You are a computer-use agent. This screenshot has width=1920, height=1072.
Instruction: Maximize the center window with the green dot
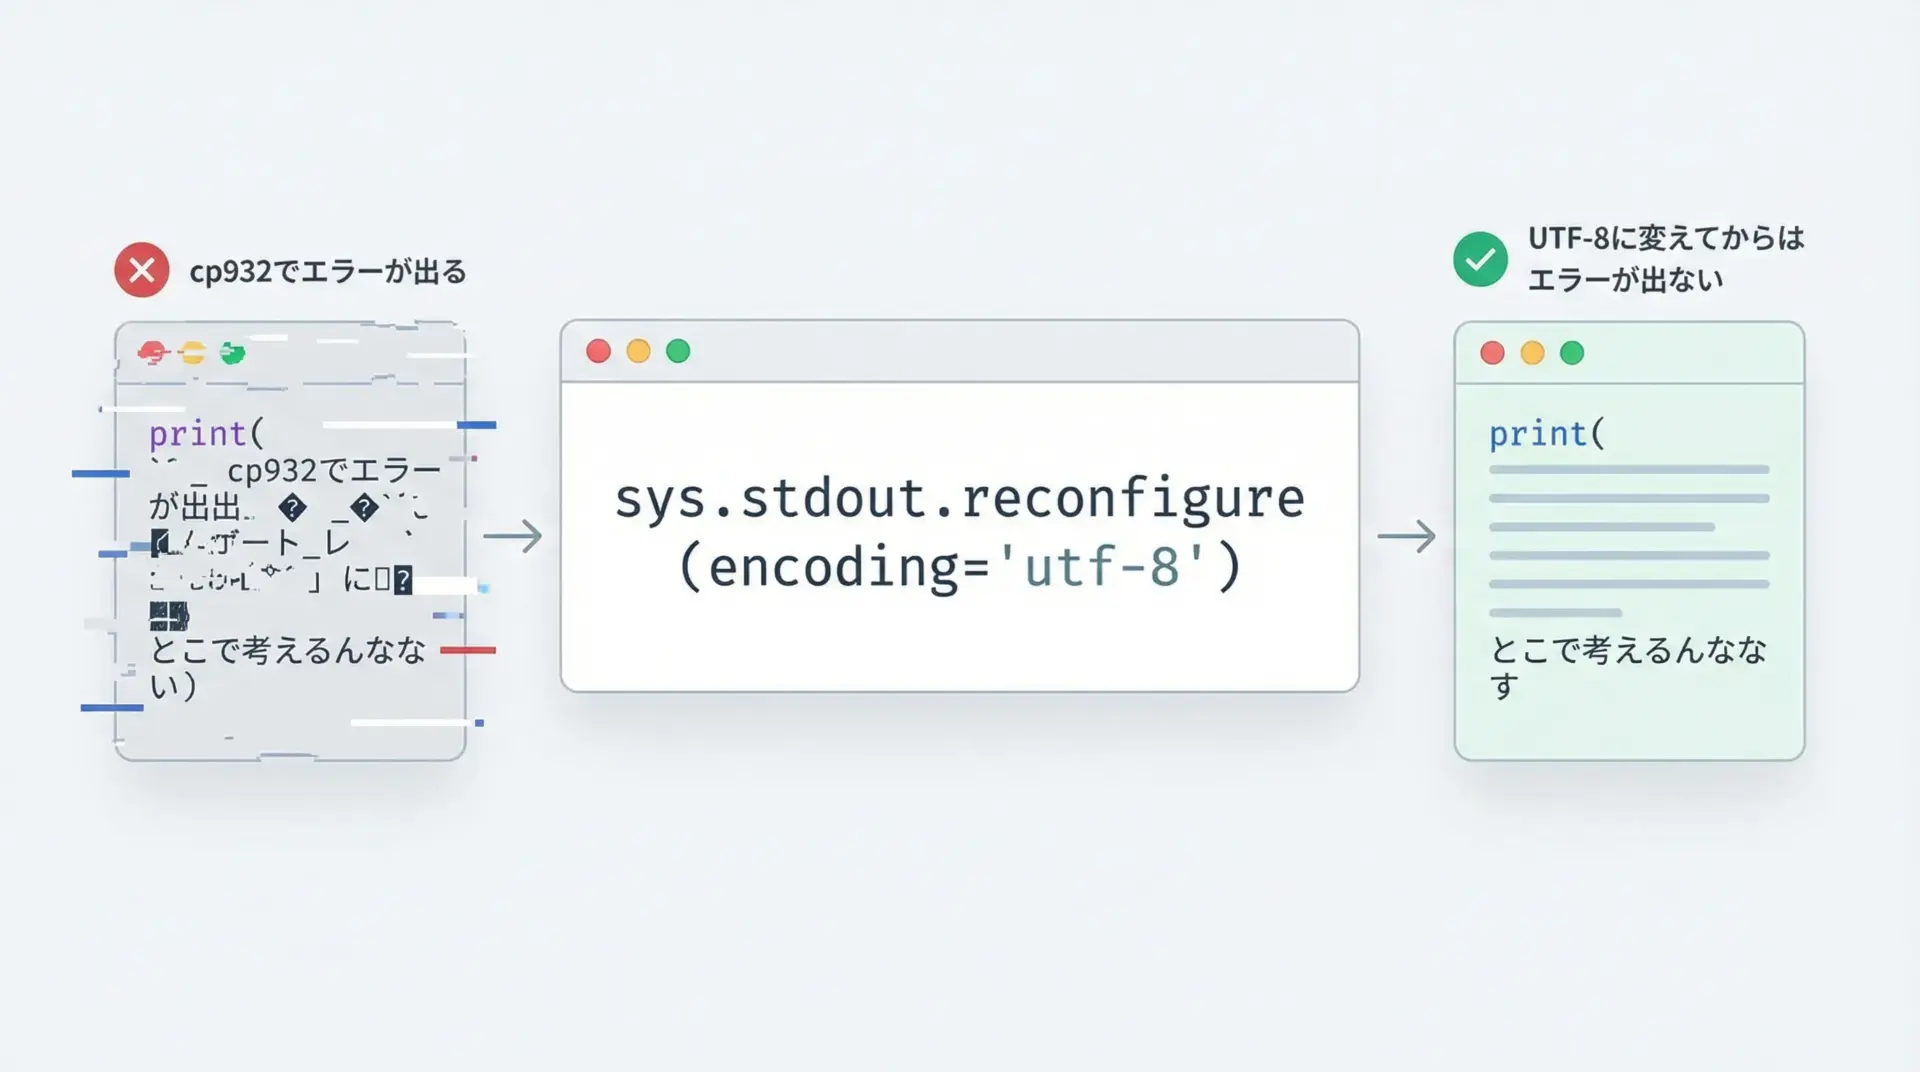click(x=678, y=351)
